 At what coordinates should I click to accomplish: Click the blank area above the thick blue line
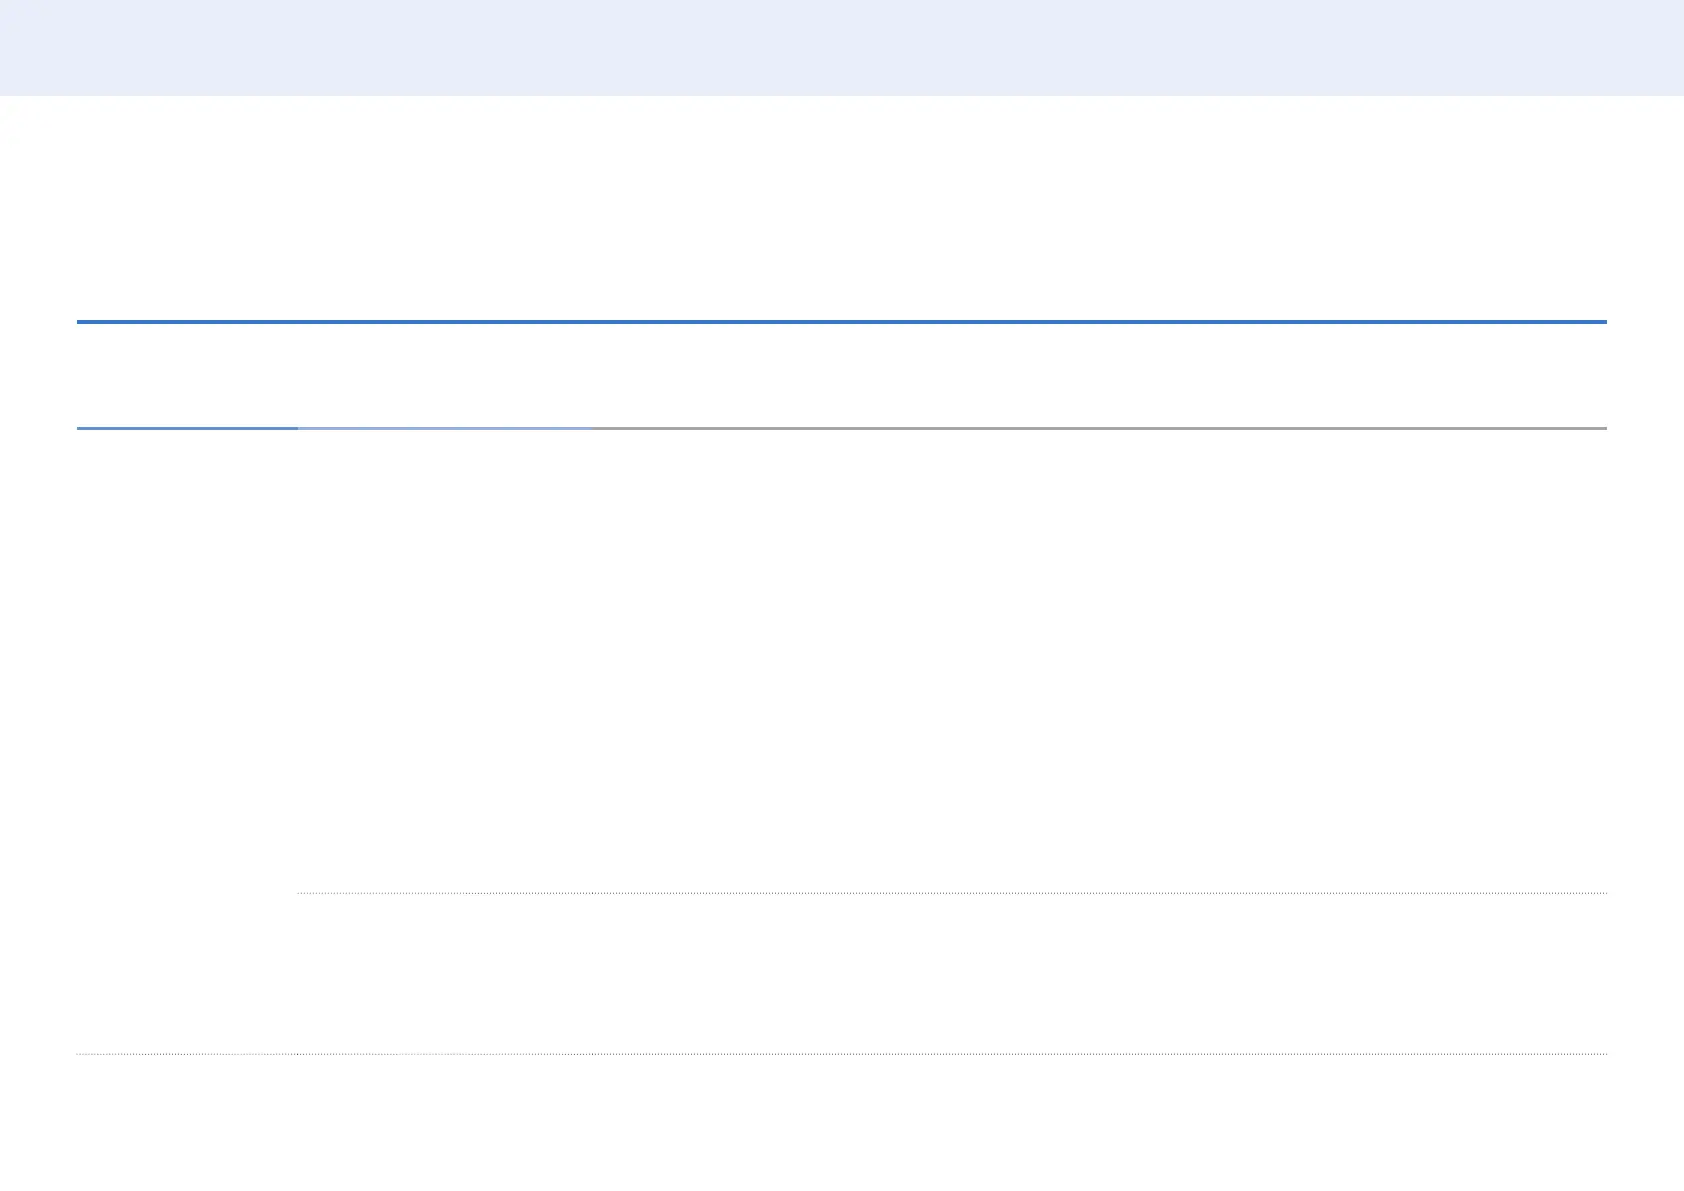842,210
